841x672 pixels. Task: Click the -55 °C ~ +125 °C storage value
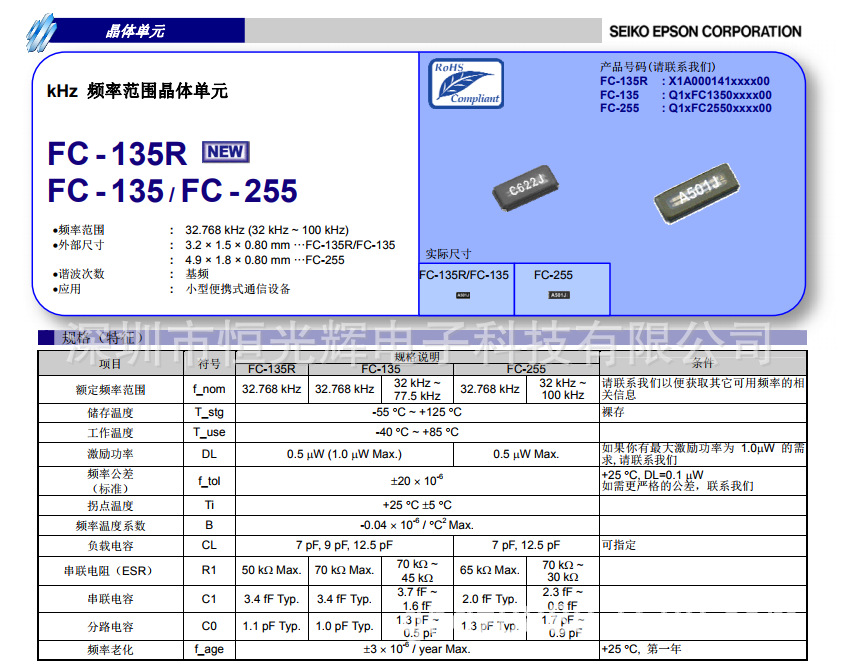(x=417, y=412)
